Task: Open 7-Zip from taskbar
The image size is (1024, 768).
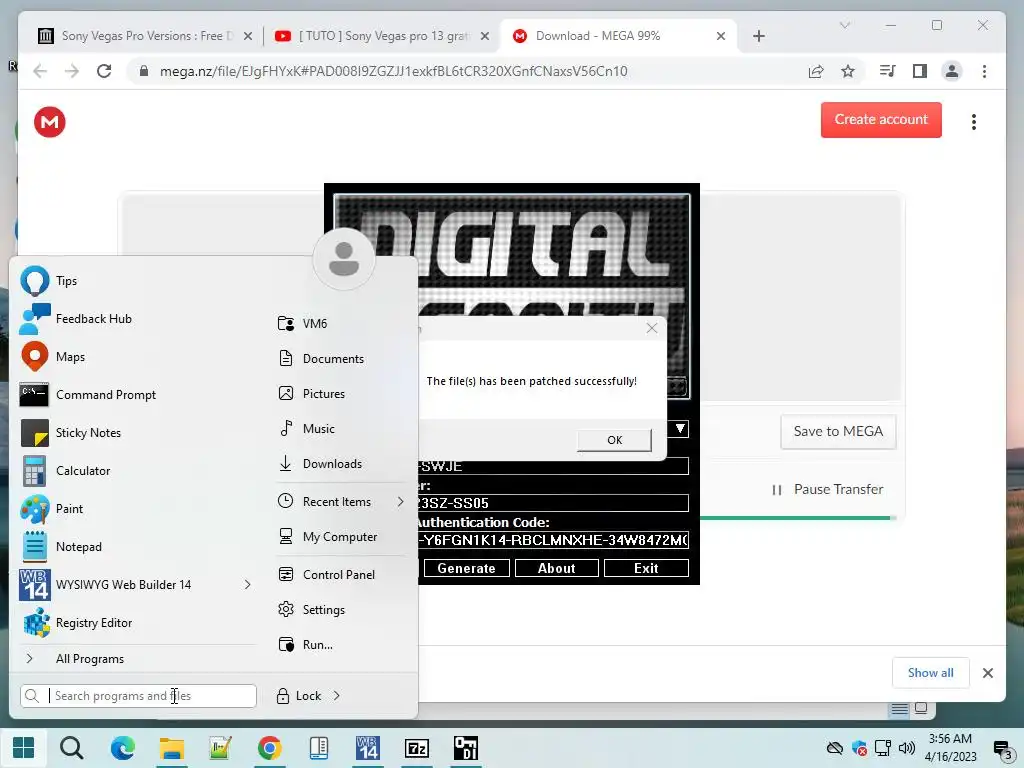Action: 417,748
